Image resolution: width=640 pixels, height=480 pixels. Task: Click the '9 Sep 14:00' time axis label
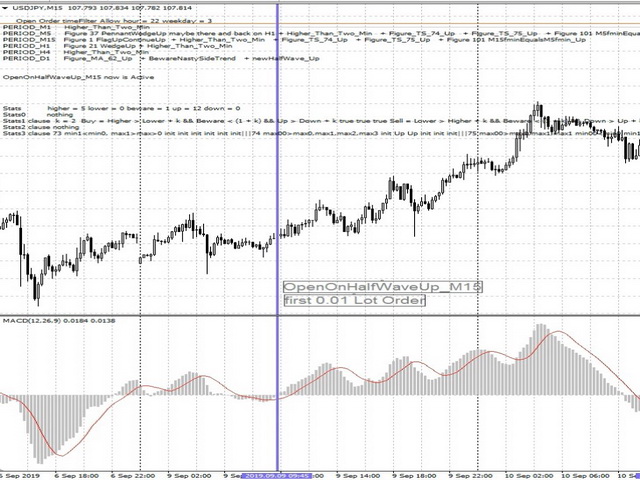click(358, 476)
